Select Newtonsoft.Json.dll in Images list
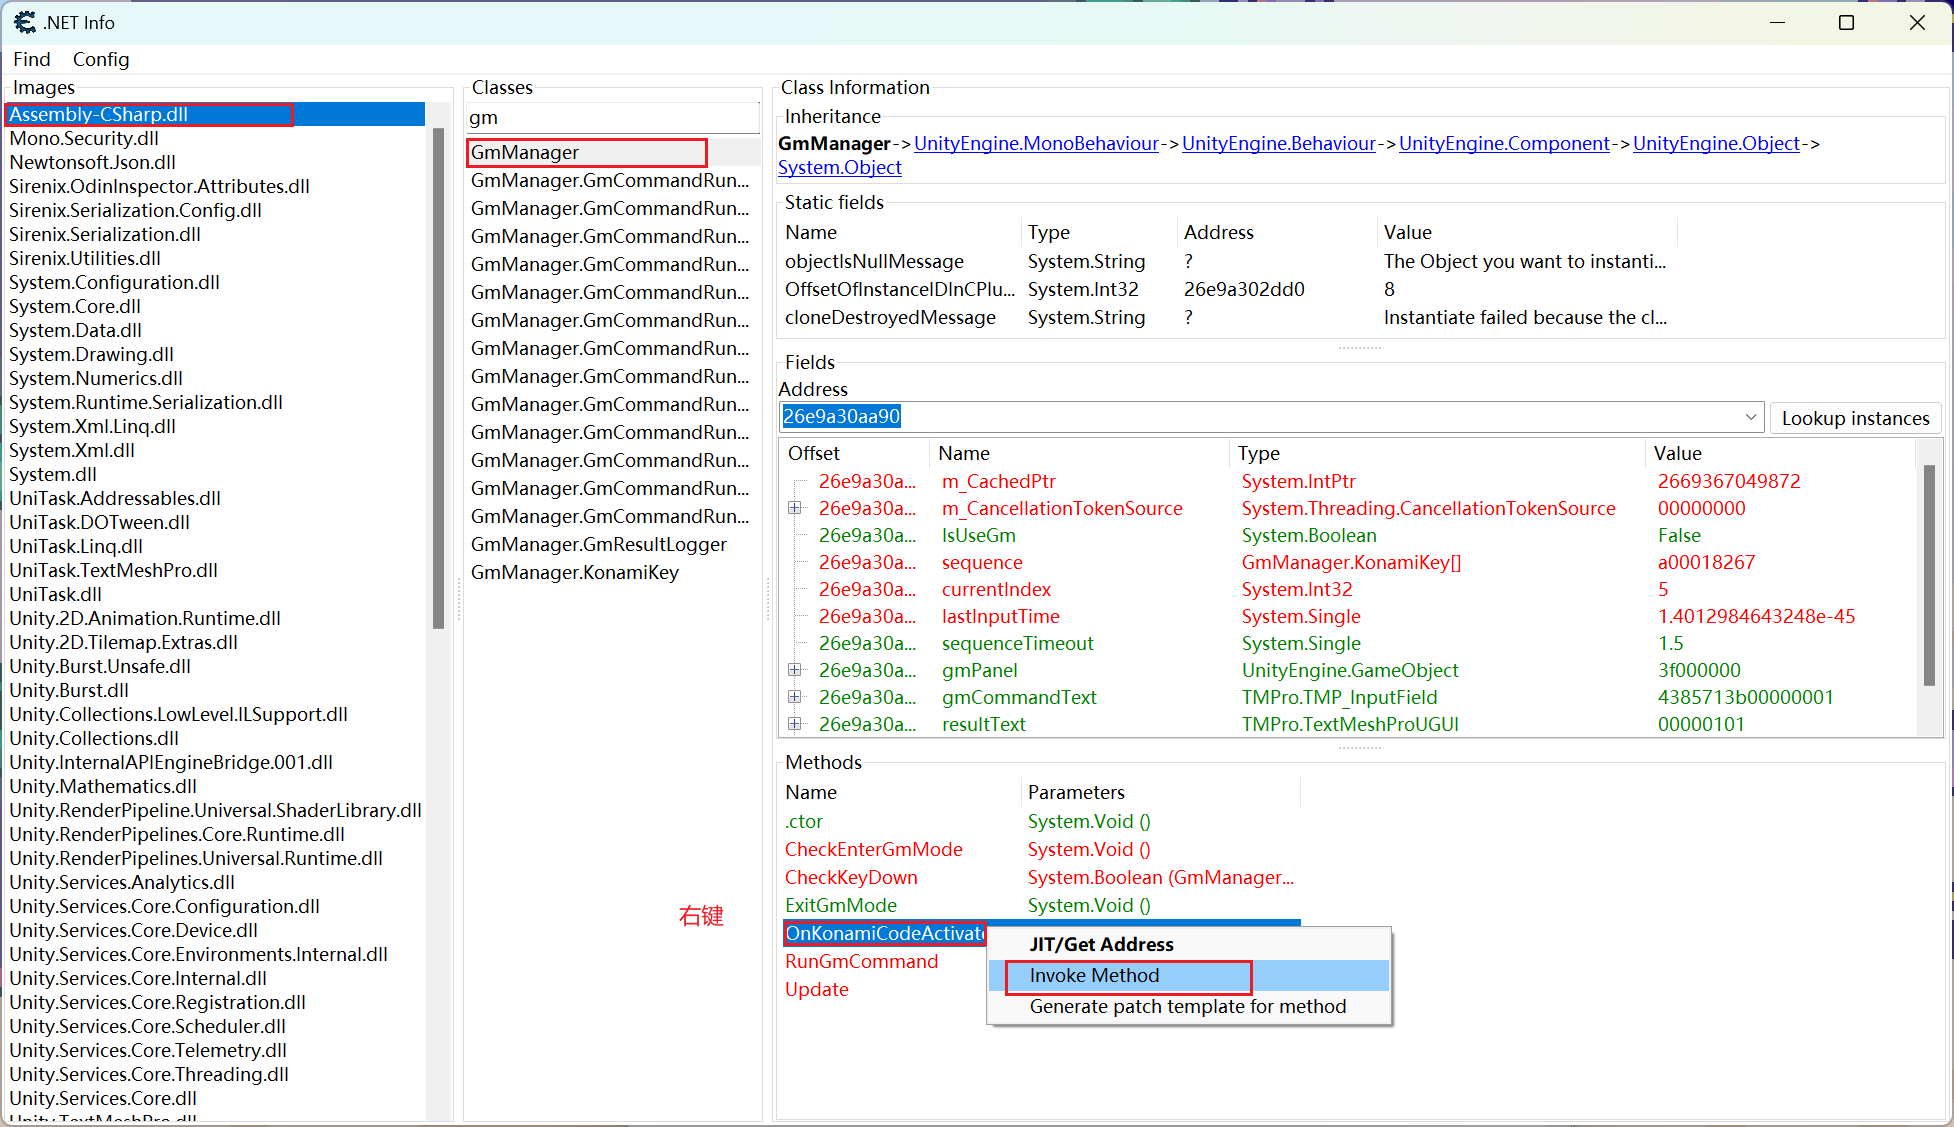 click(x=92, y=162)
